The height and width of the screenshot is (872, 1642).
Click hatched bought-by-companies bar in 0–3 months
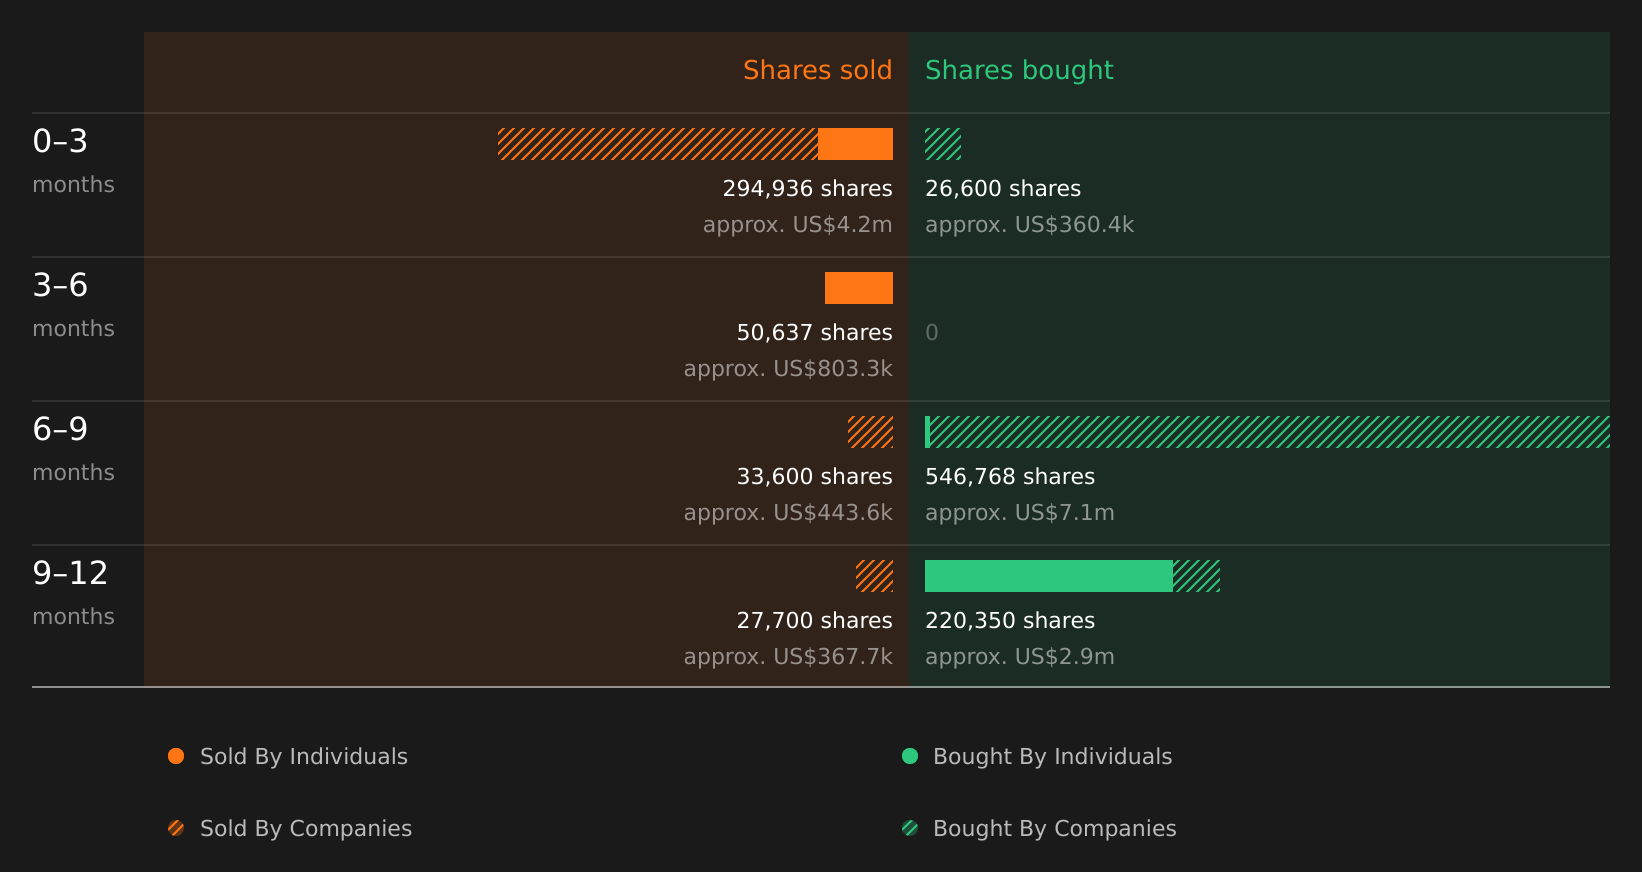pyautogui.click(x=943, y=144)
